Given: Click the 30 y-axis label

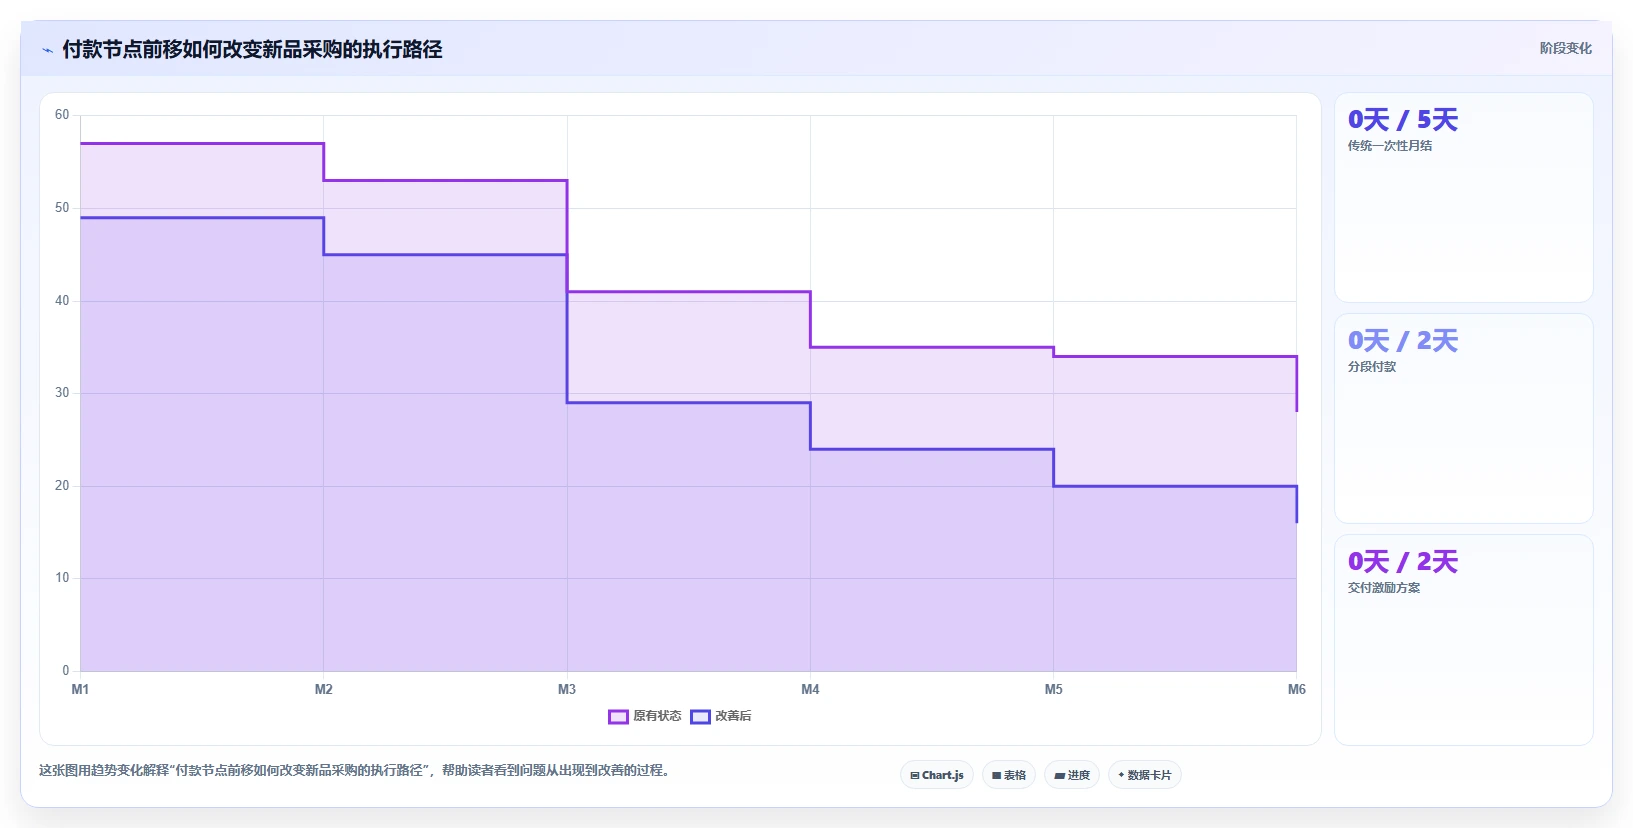Looking at the screenshot, I should coord(62,393).
